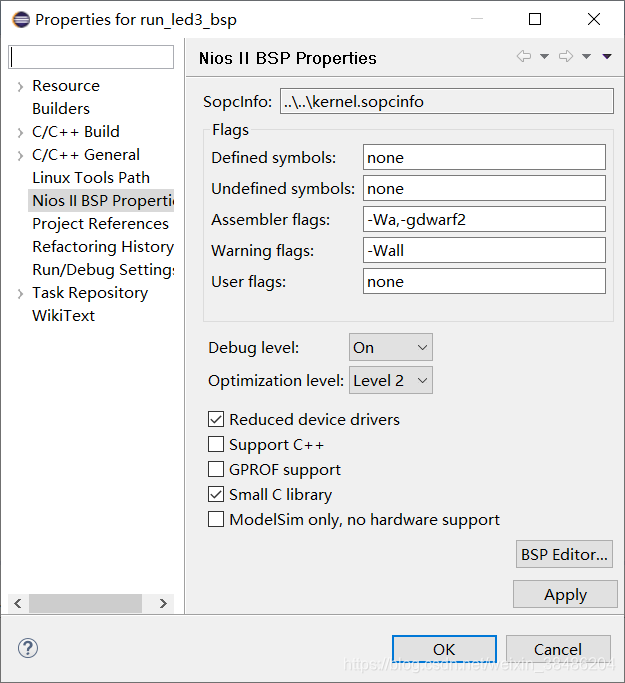Expand the Task Repository tree node

point(20,294)
